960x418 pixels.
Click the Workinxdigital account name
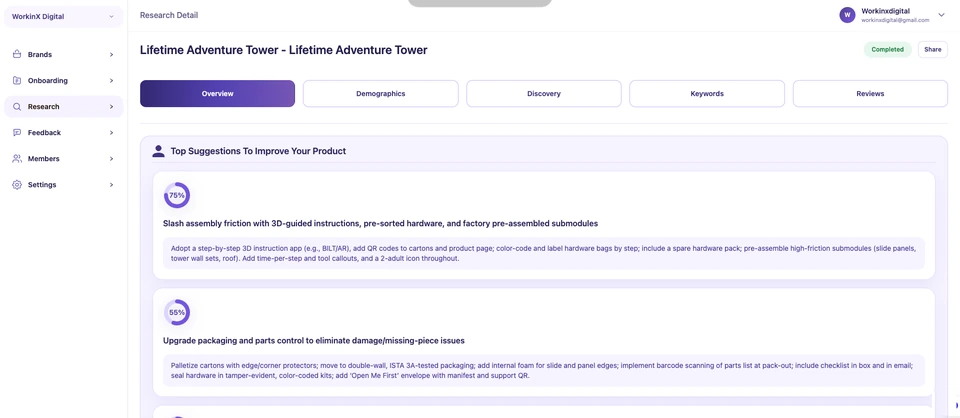pos(885,11)
